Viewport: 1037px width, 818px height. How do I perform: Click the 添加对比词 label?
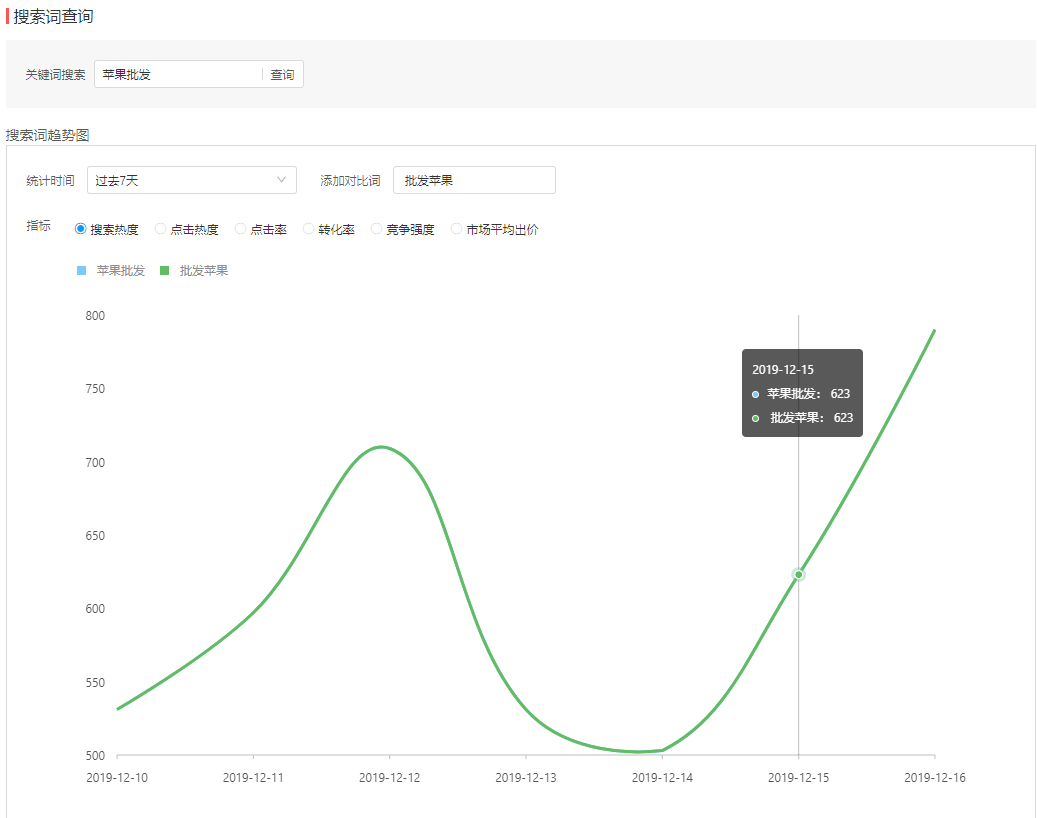[x=351, y=180]
